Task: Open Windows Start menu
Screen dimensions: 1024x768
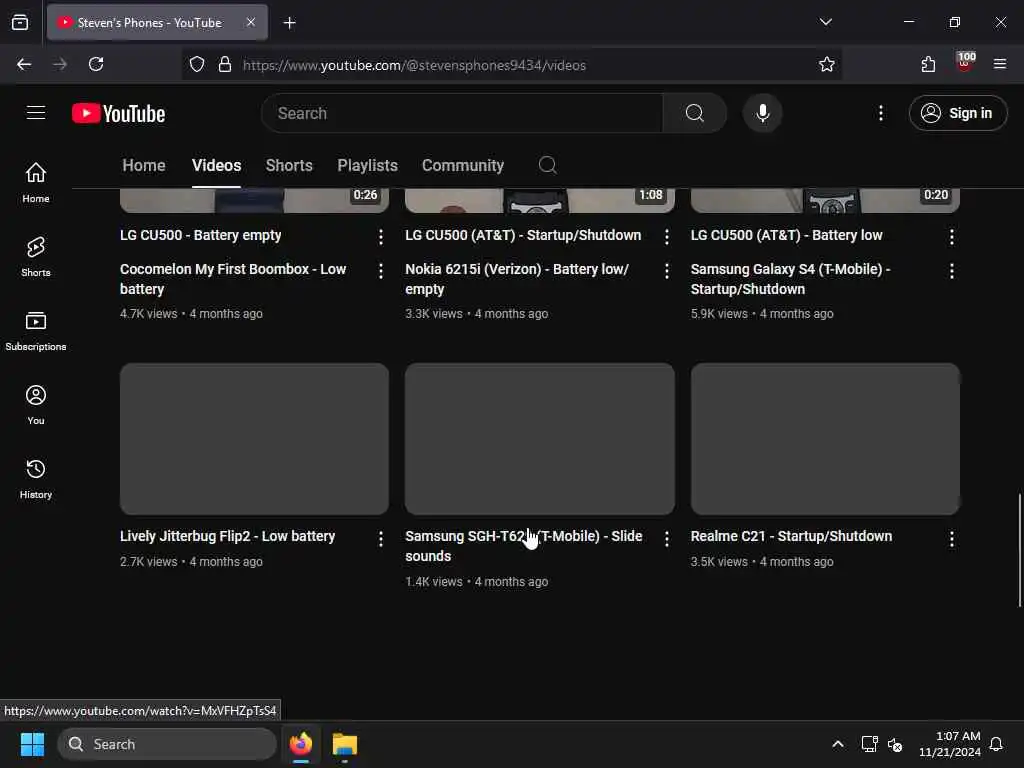Action: coord(32,744)
